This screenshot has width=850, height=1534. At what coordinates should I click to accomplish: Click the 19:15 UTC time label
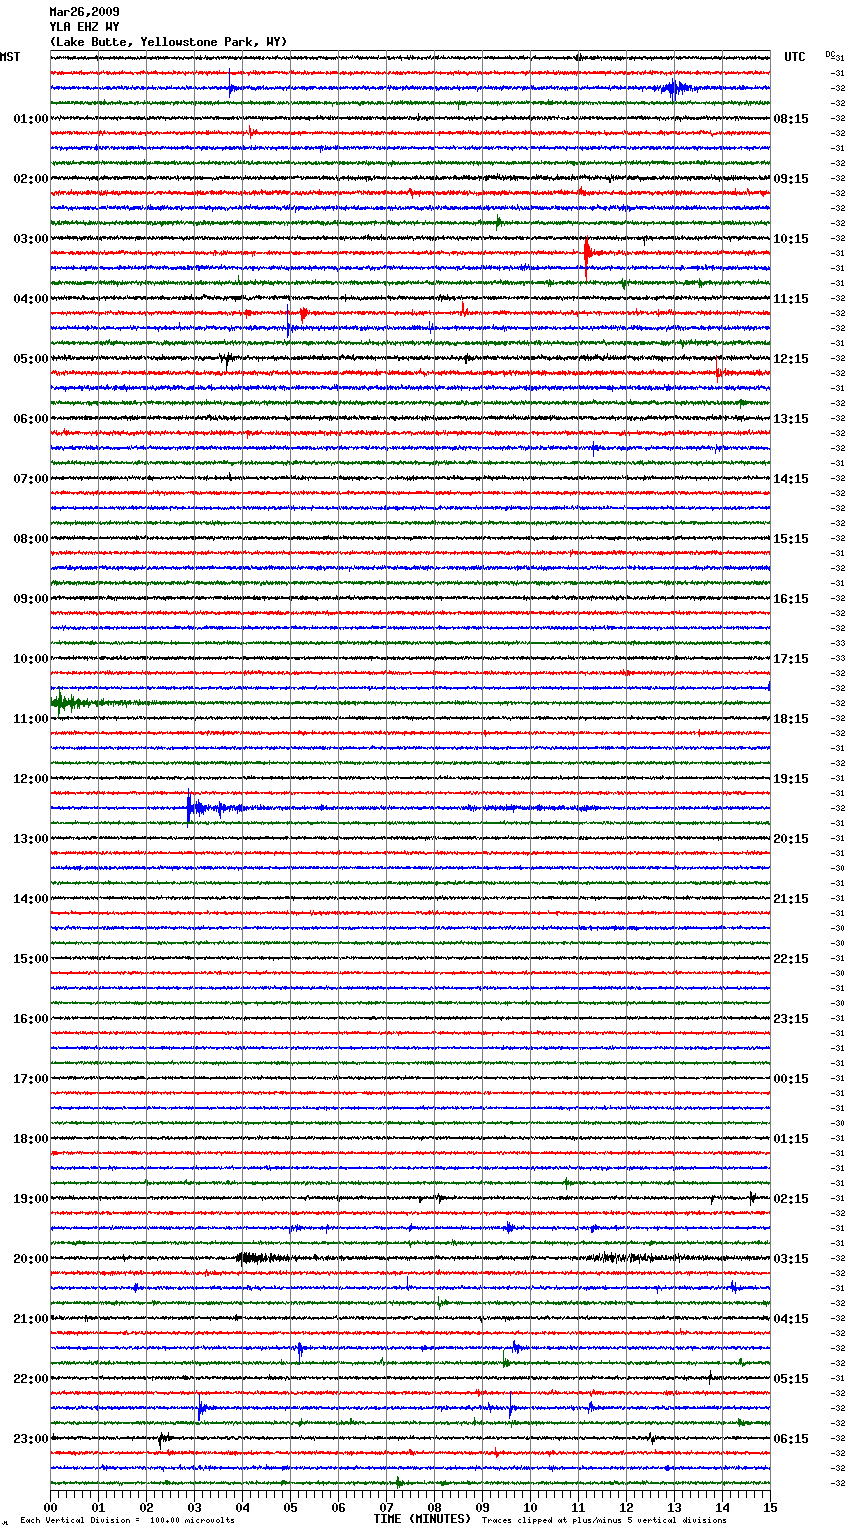click(791, 779)
